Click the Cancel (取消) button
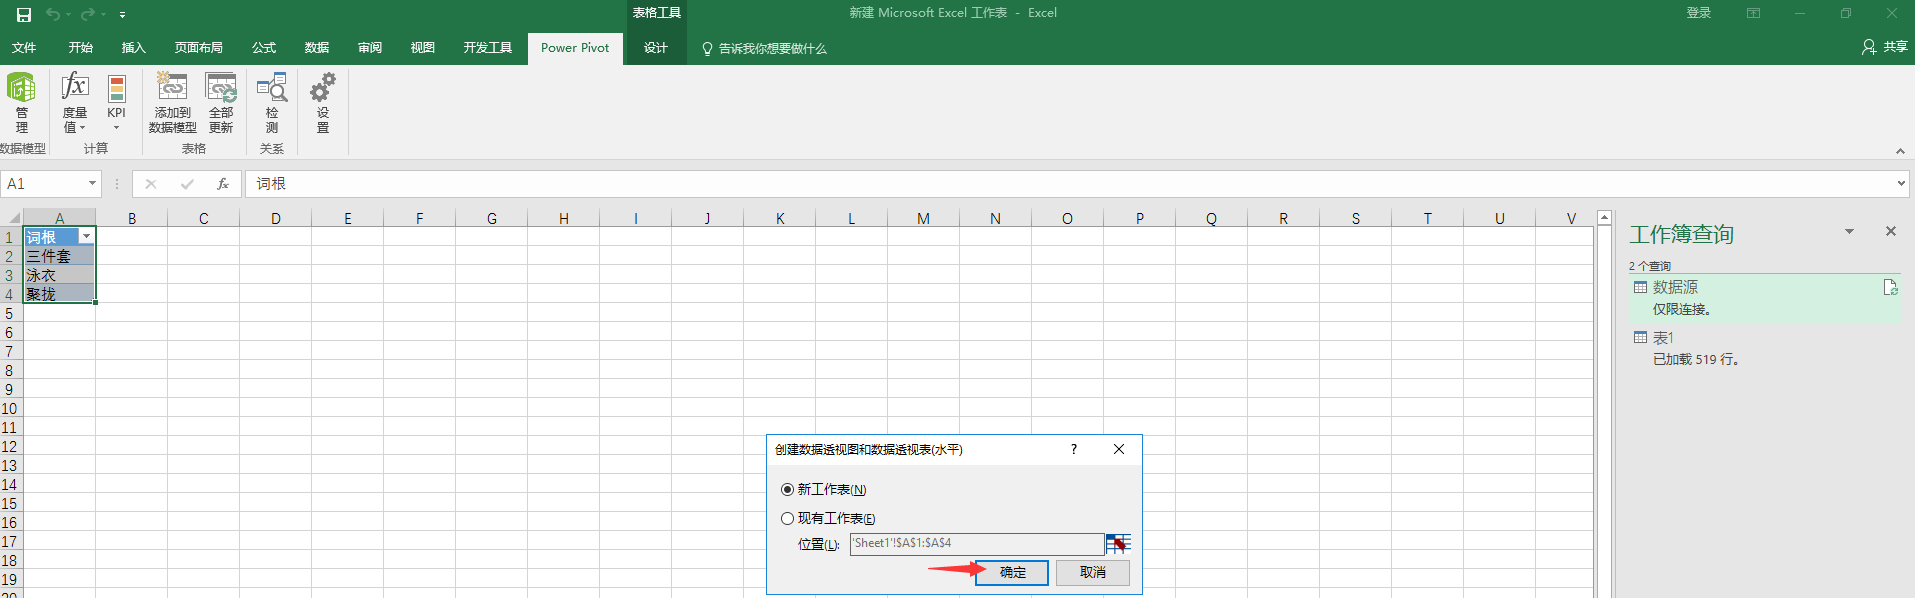This screenshot has height=598, width=1915. pos(1093,572)
